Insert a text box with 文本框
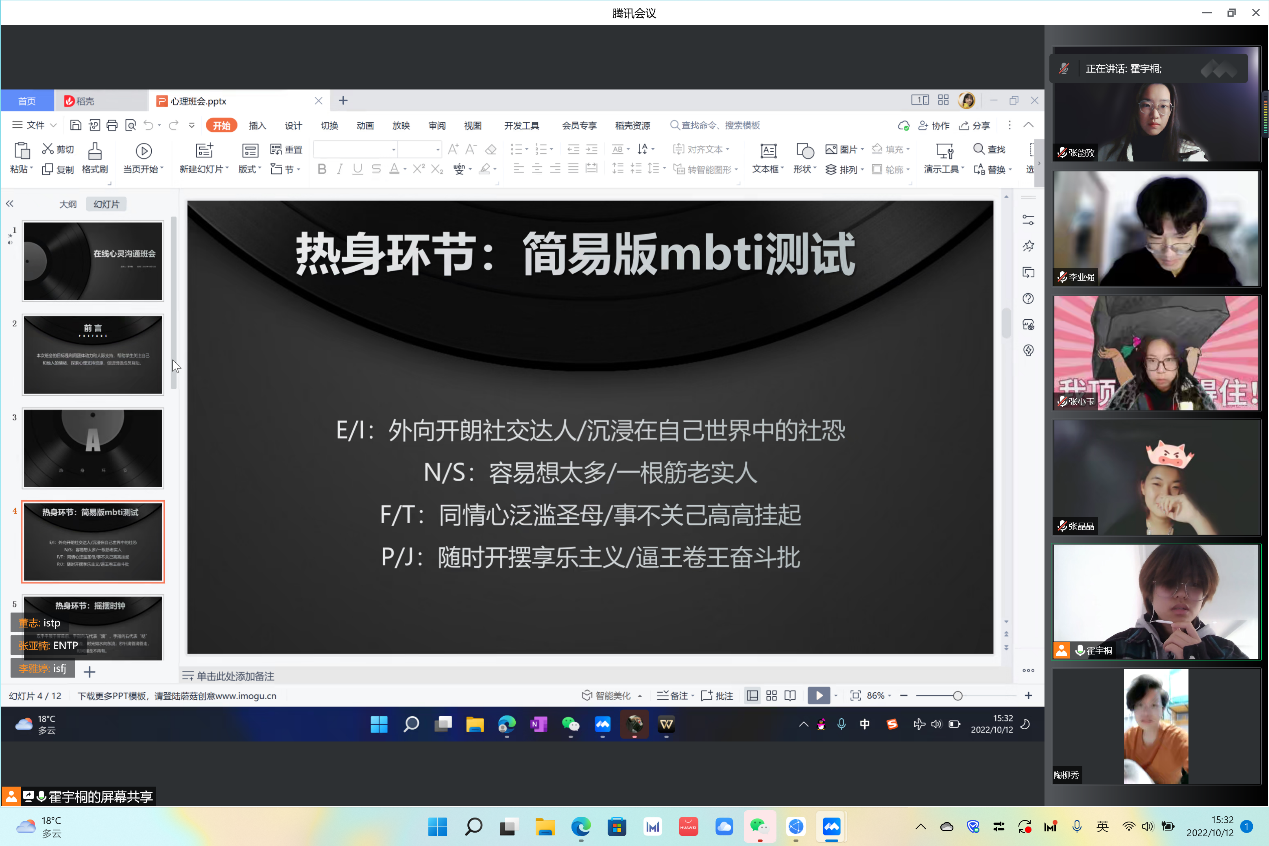 768,151
